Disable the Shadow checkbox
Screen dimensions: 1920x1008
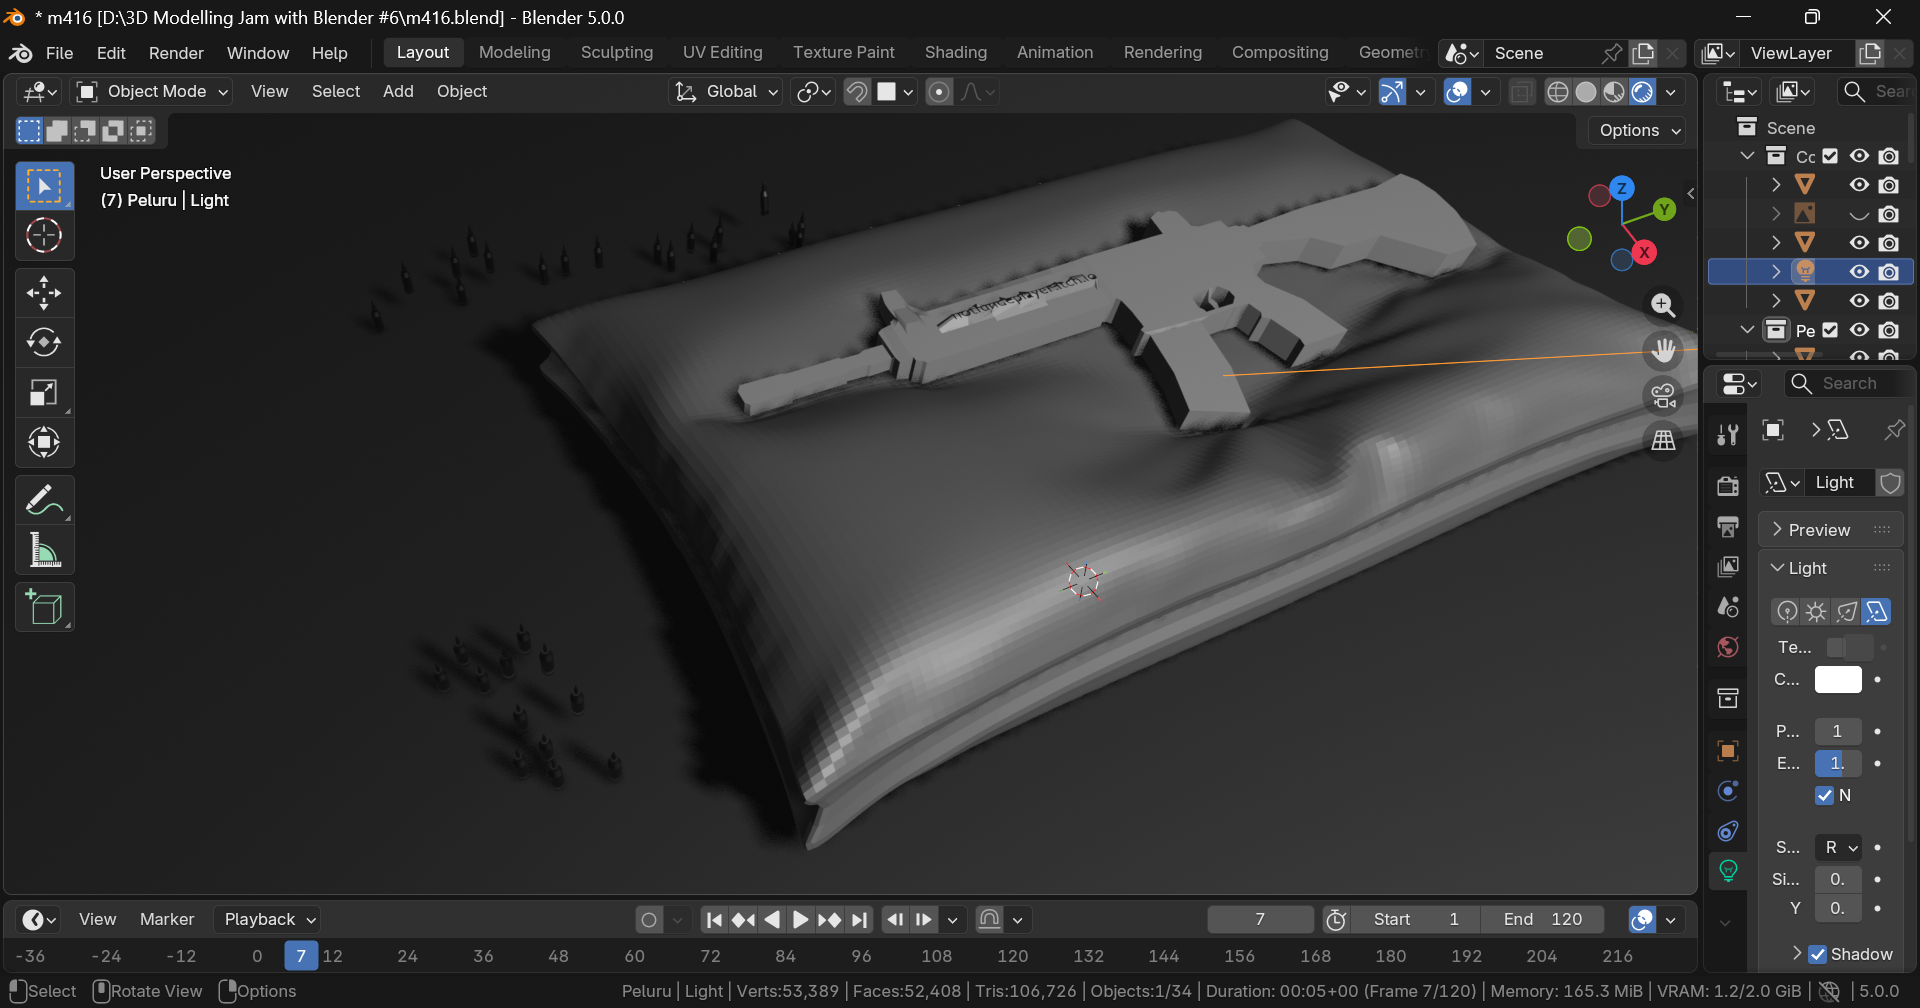point(1818,954)
